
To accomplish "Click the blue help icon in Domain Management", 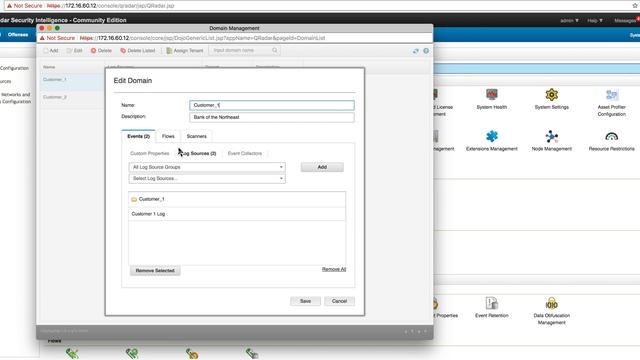I will (426, 51).
